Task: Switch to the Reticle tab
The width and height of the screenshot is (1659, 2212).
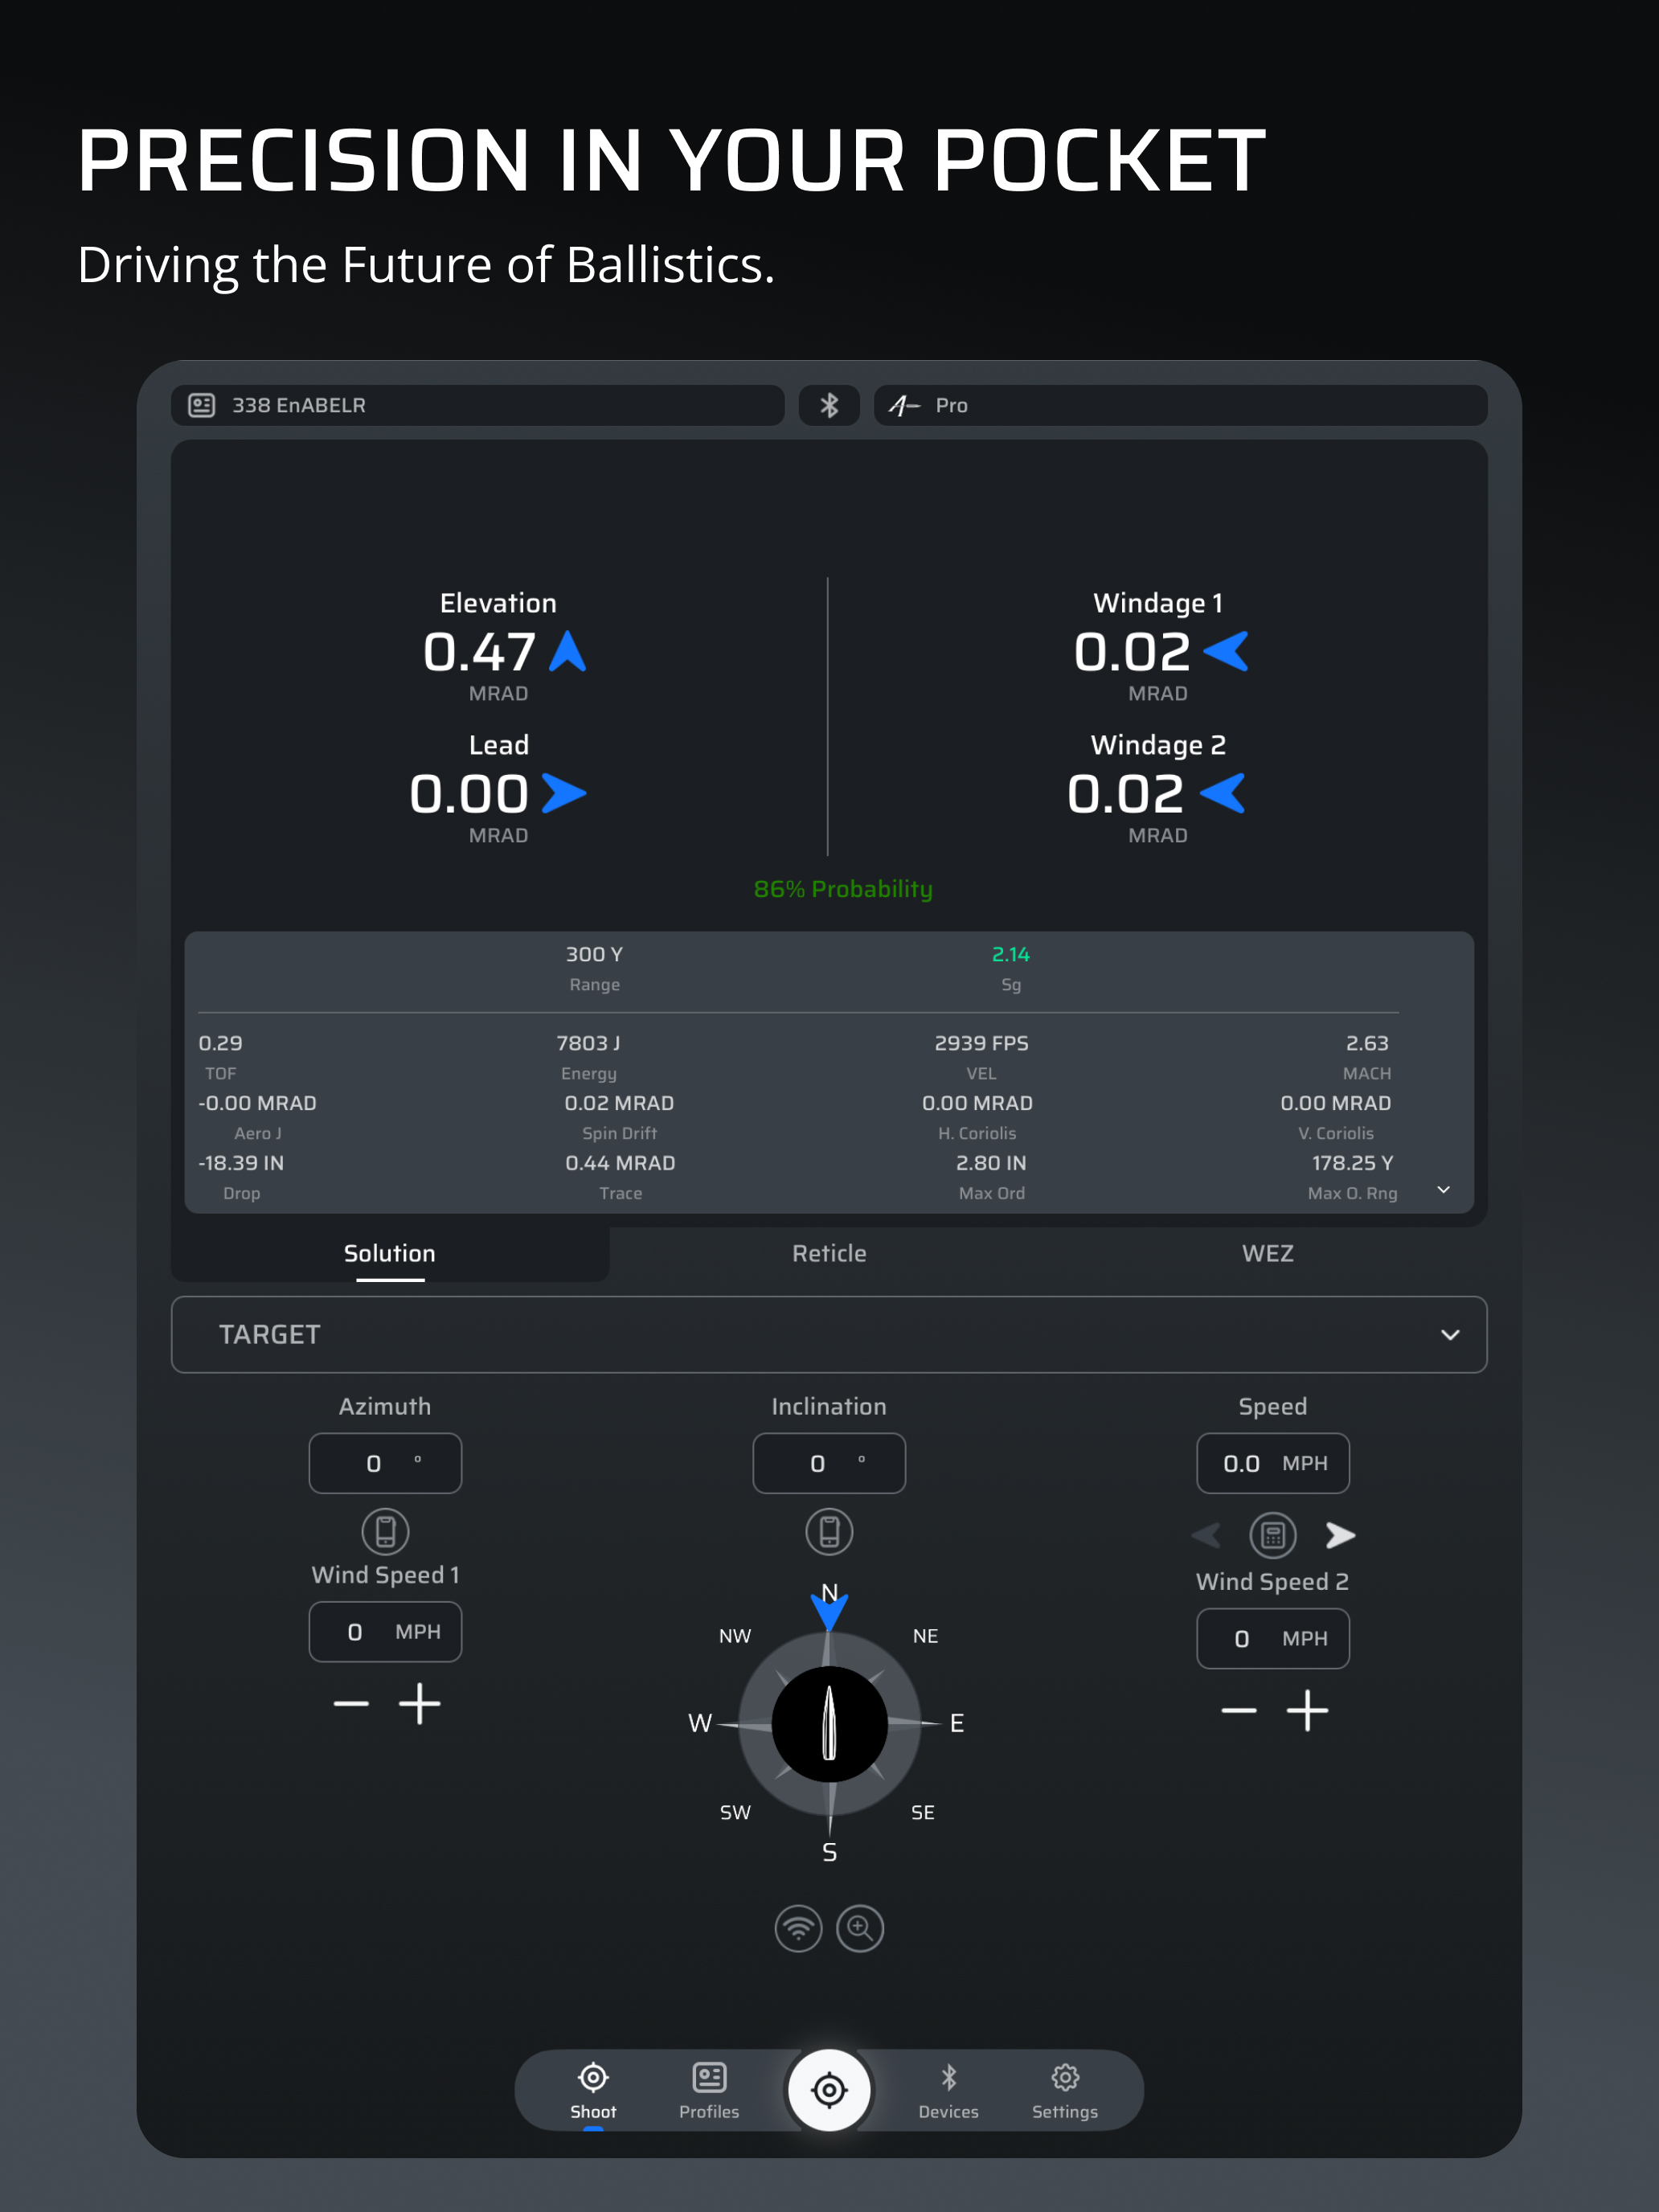Action: point(829,1253)
